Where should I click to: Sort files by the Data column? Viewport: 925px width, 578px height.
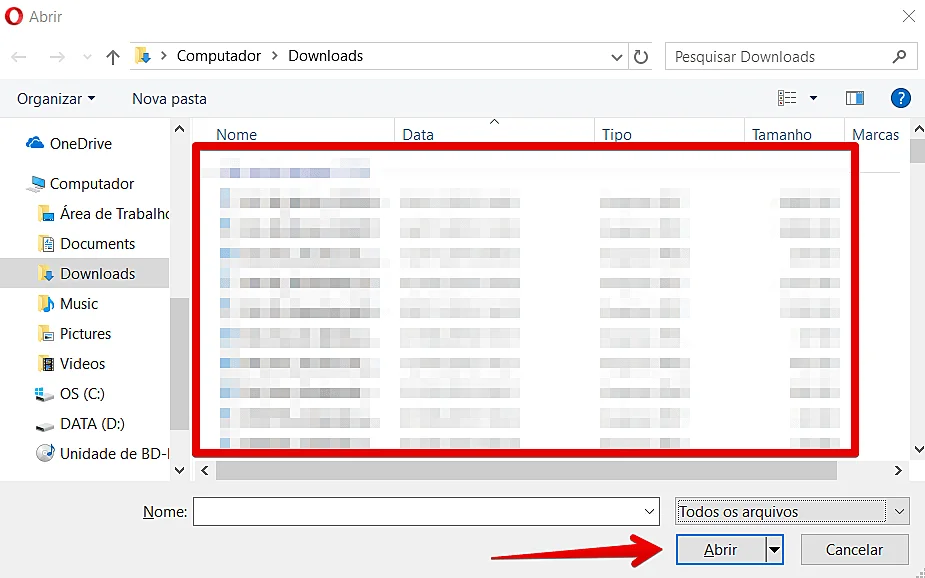(x=418, y=134)
